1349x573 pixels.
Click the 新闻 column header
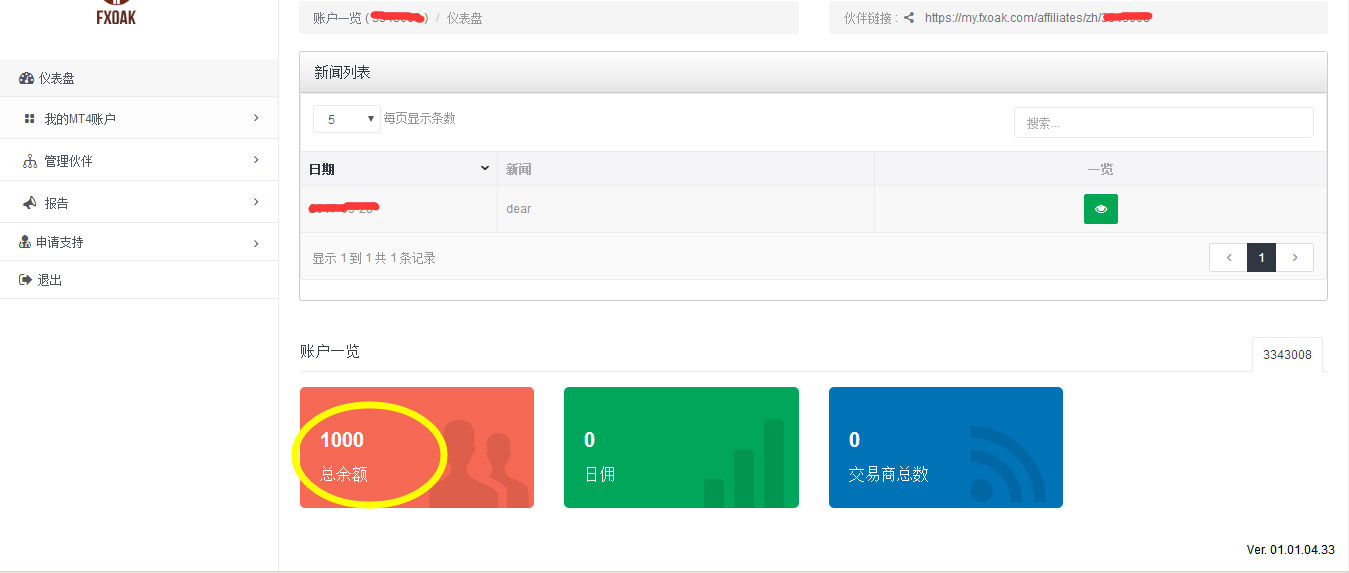pos(686,169)
